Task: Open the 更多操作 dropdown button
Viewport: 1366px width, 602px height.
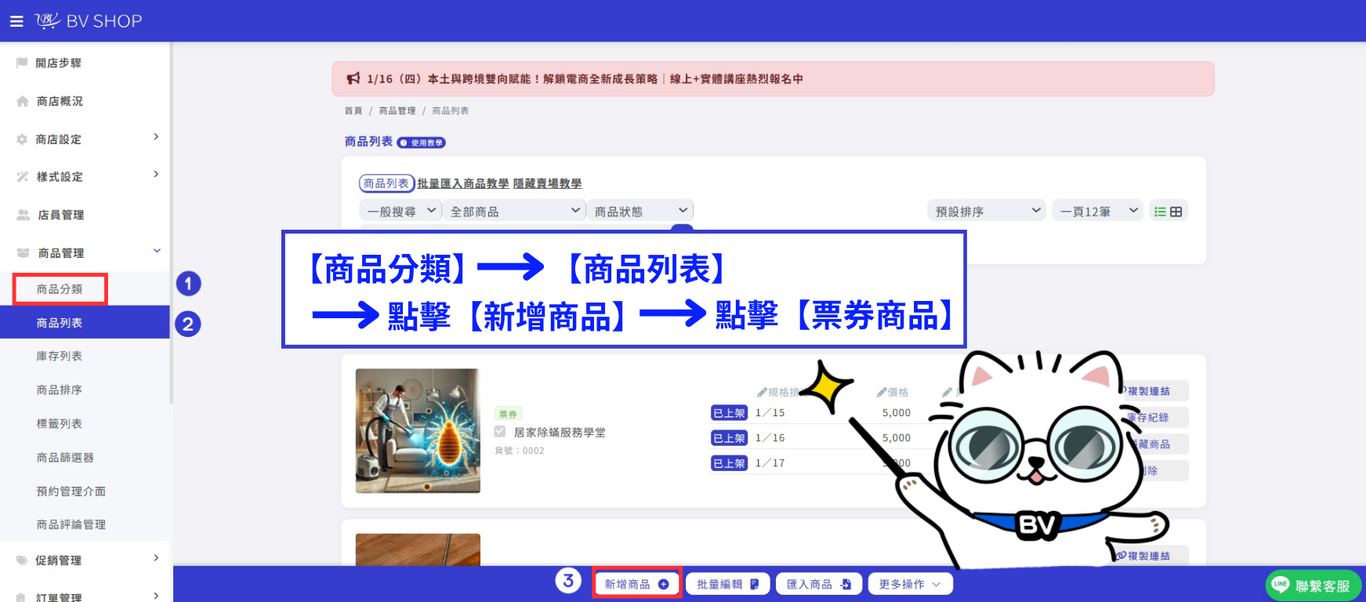Action: tap(910, 584)
